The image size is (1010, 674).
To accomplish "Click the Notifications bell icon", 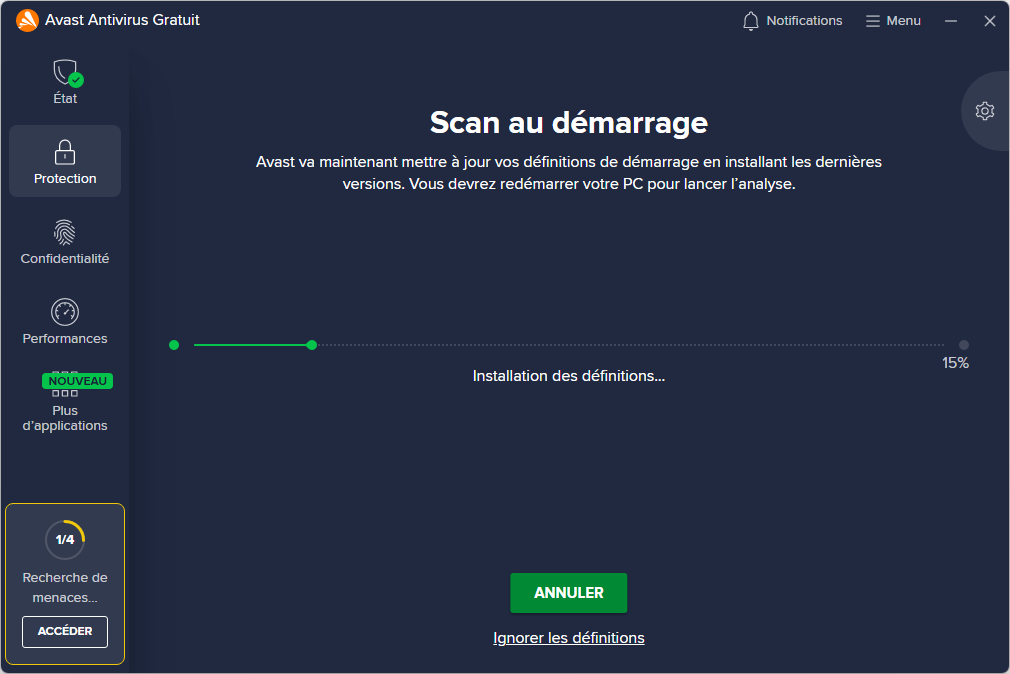I will click(750, 21).
